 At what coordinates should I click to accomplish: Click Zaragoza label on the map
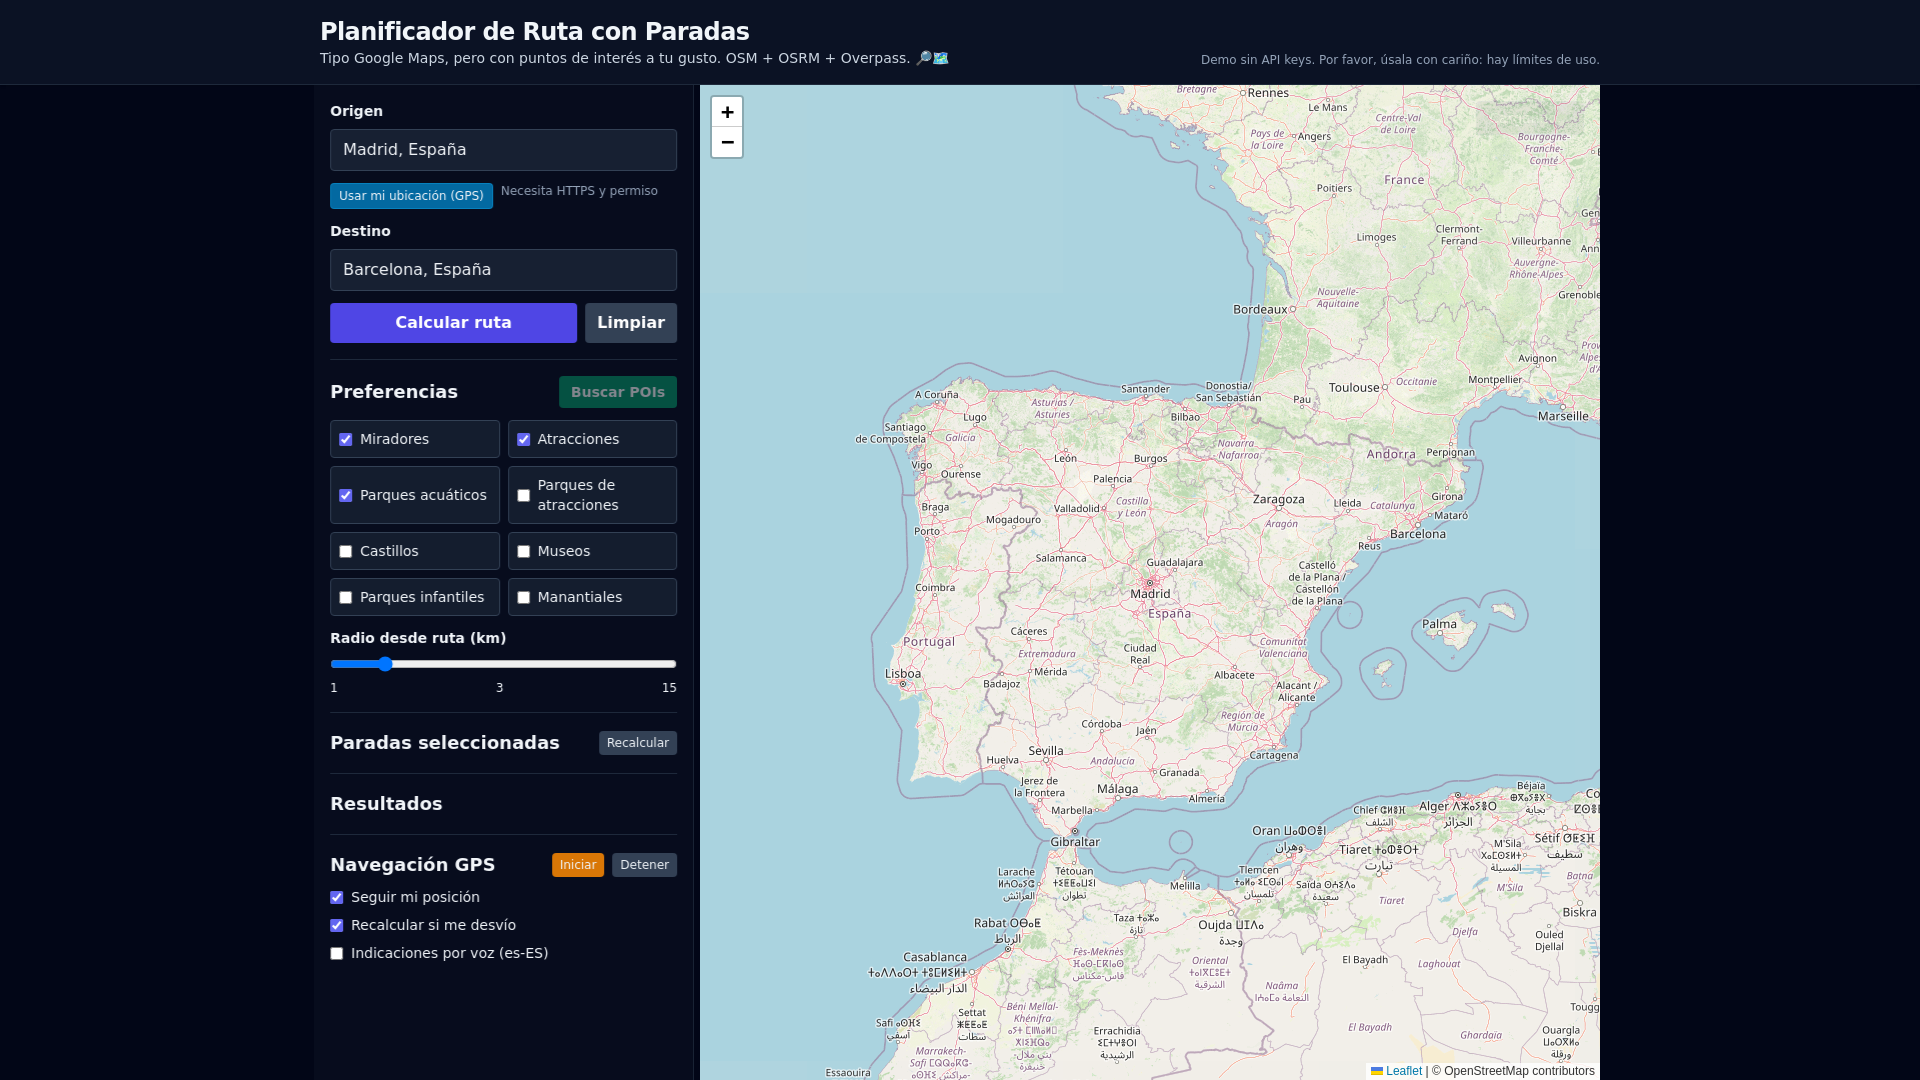click(x=1279, y=499)
